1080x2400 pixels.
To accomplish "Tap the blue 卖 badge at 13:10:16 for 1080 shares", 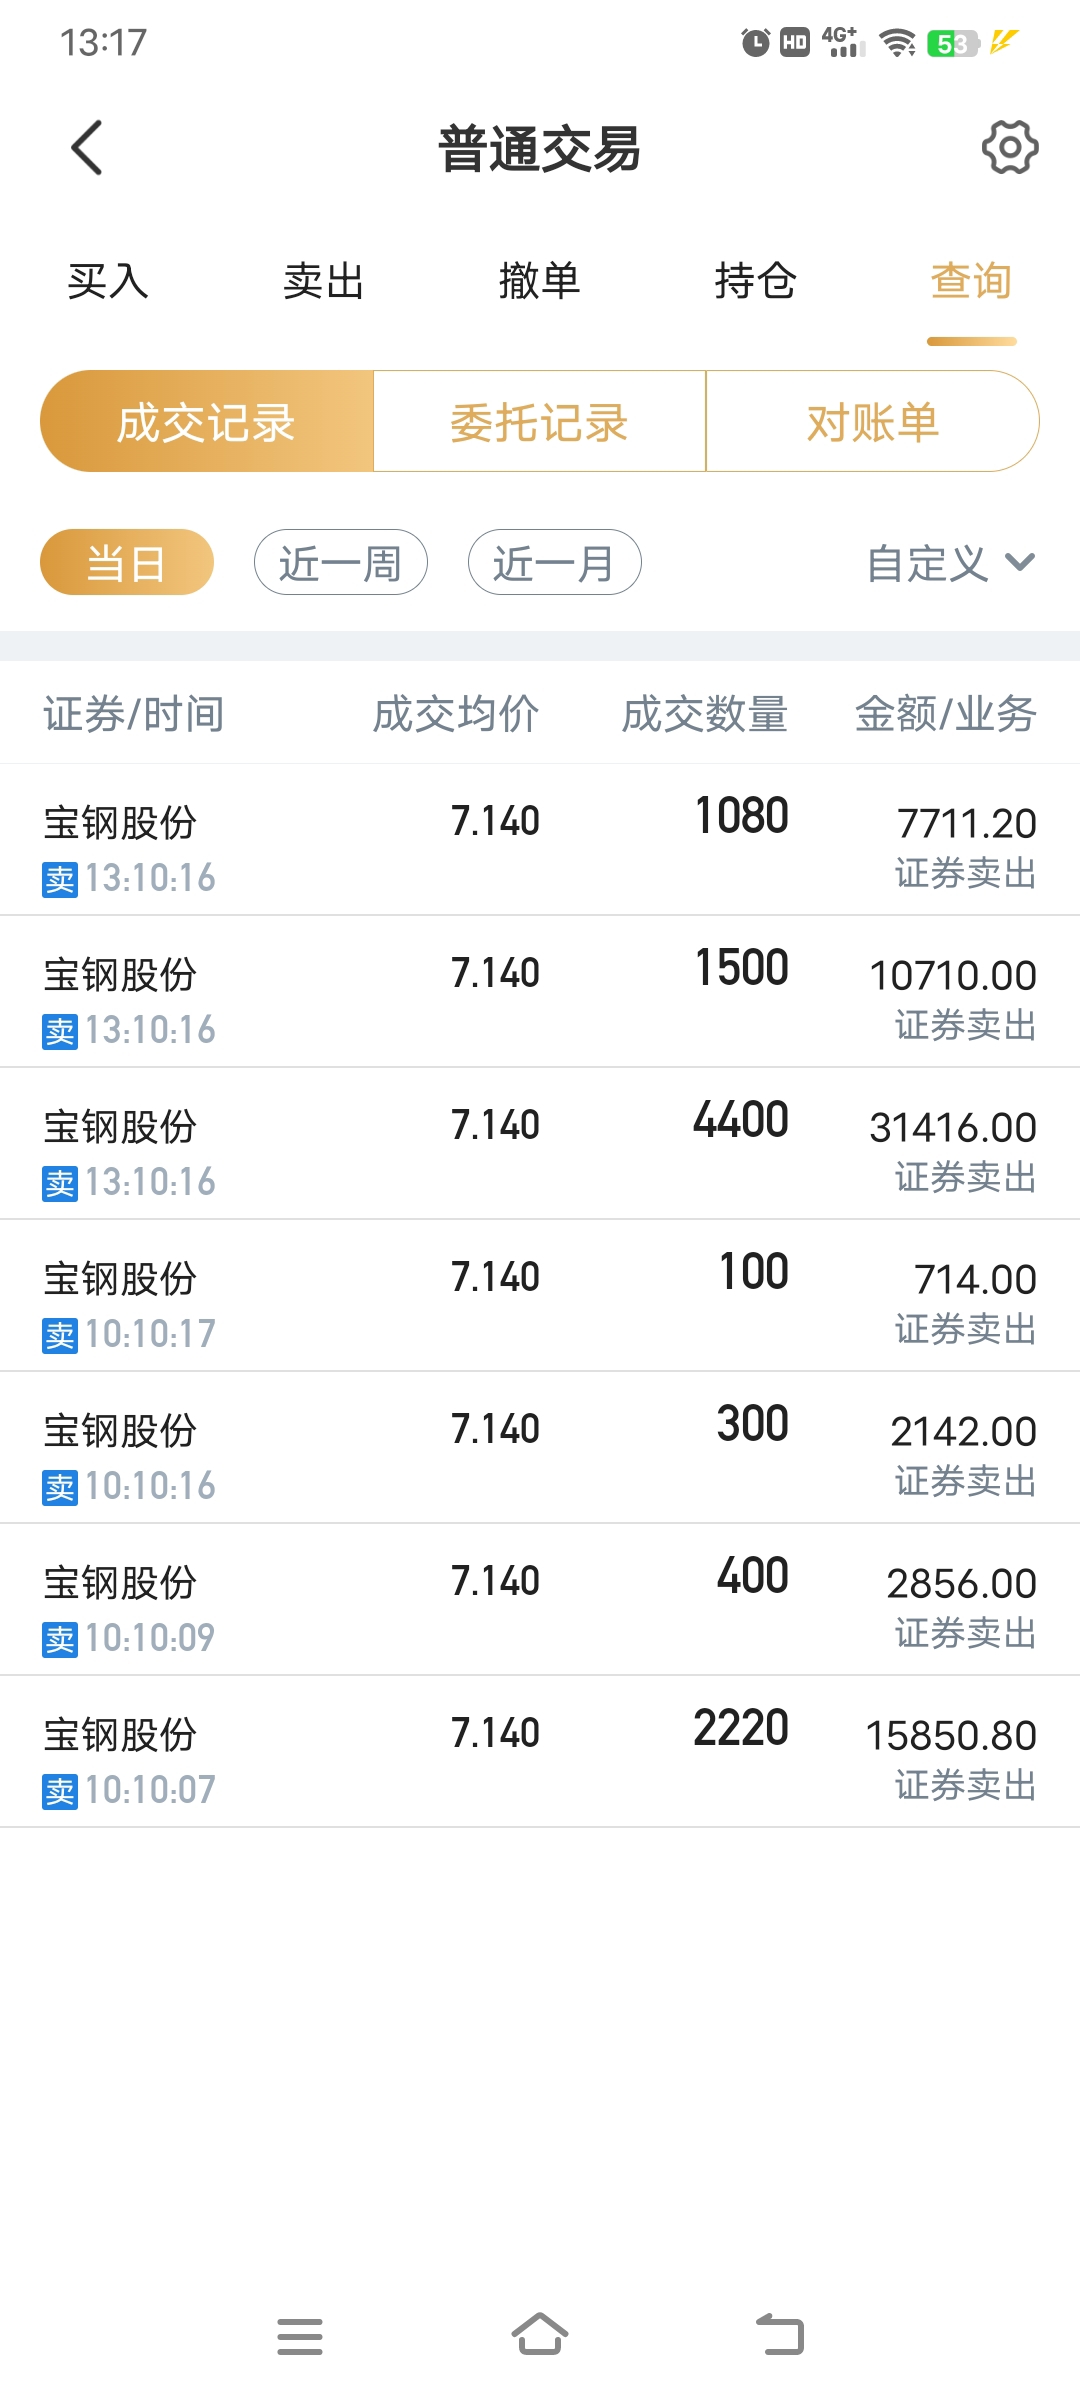I will pyautogui.click(x=60, y=879).
